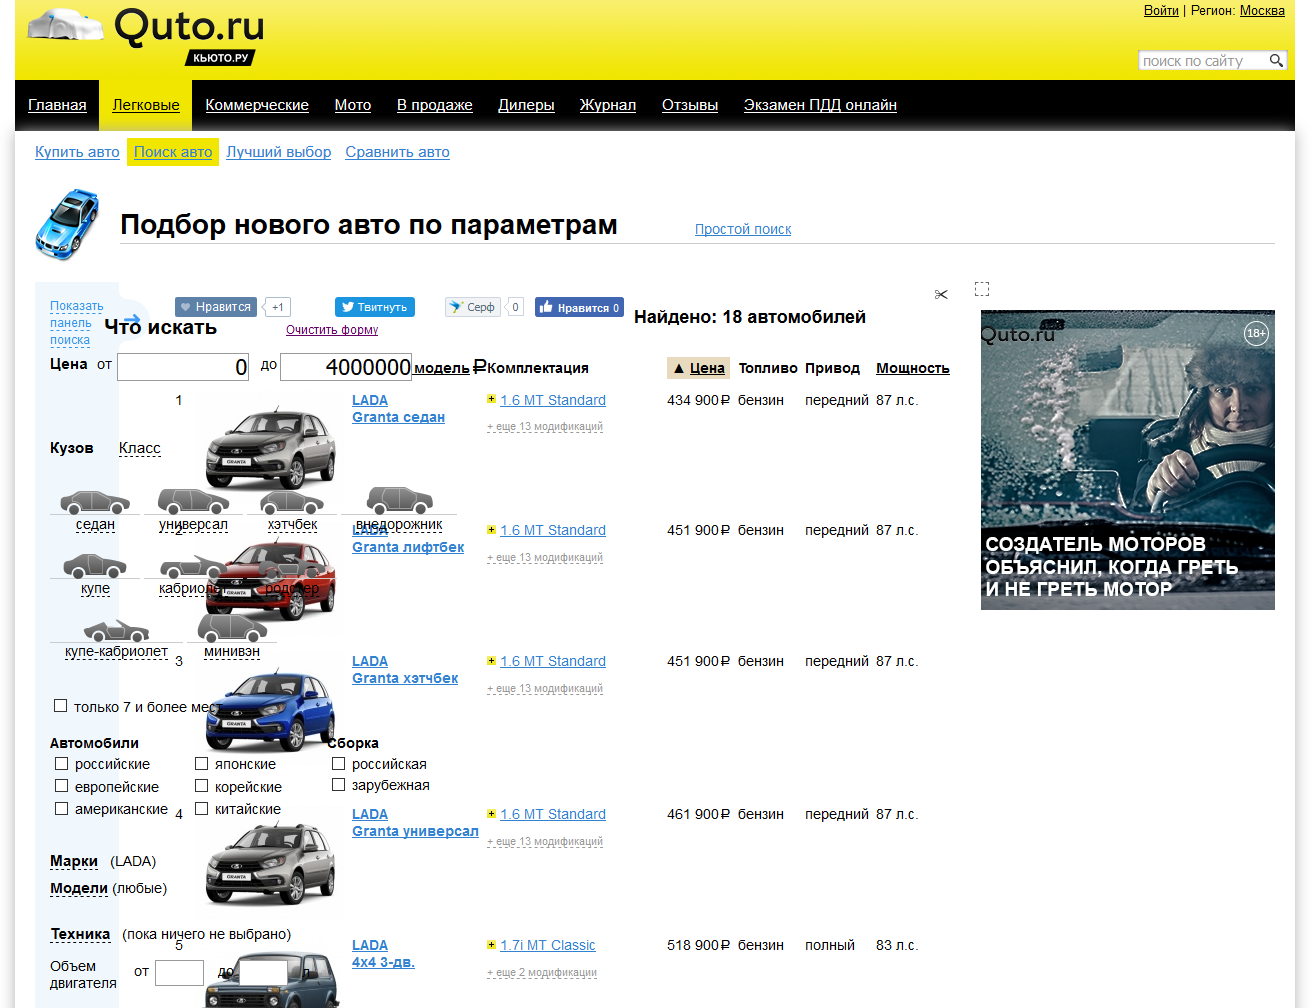Expand 13 more modifications for Granta универсал

(x=545, y=841)
